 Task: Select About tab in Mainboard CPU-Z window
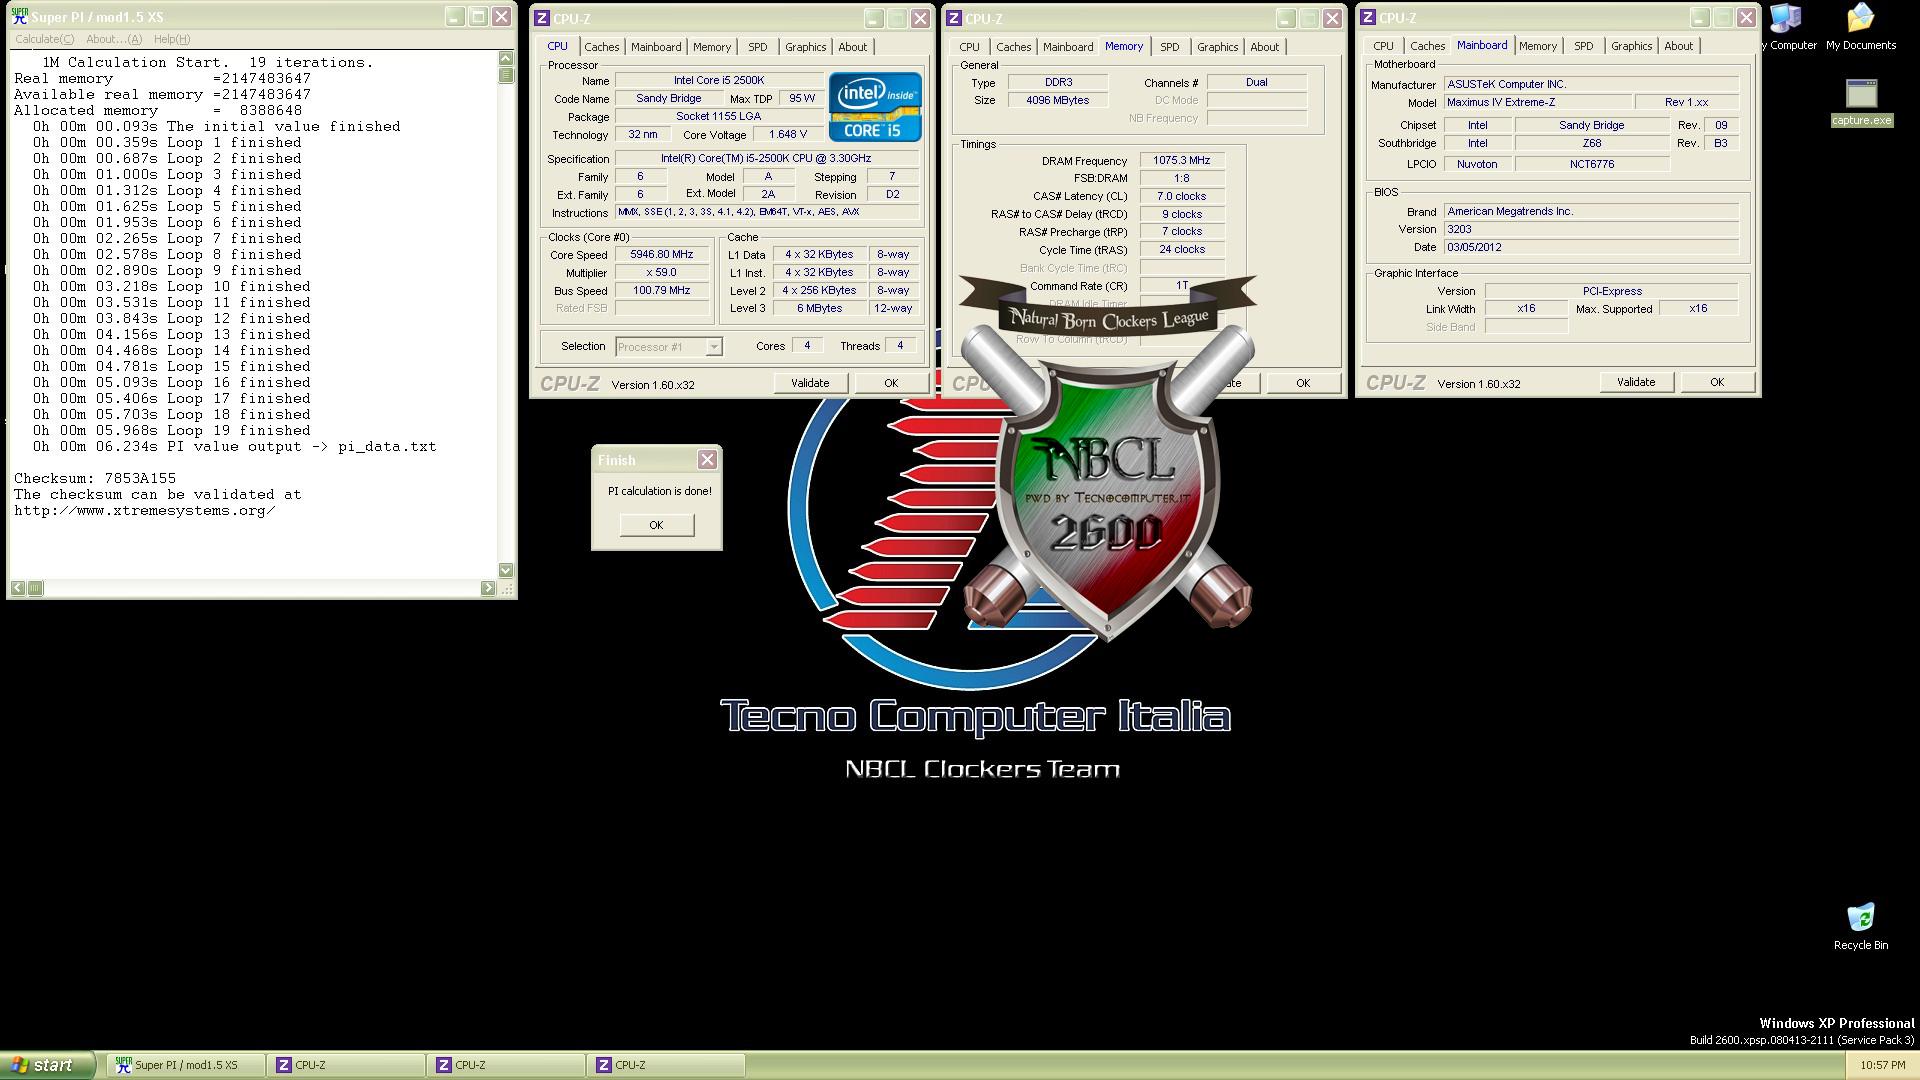1679,46
